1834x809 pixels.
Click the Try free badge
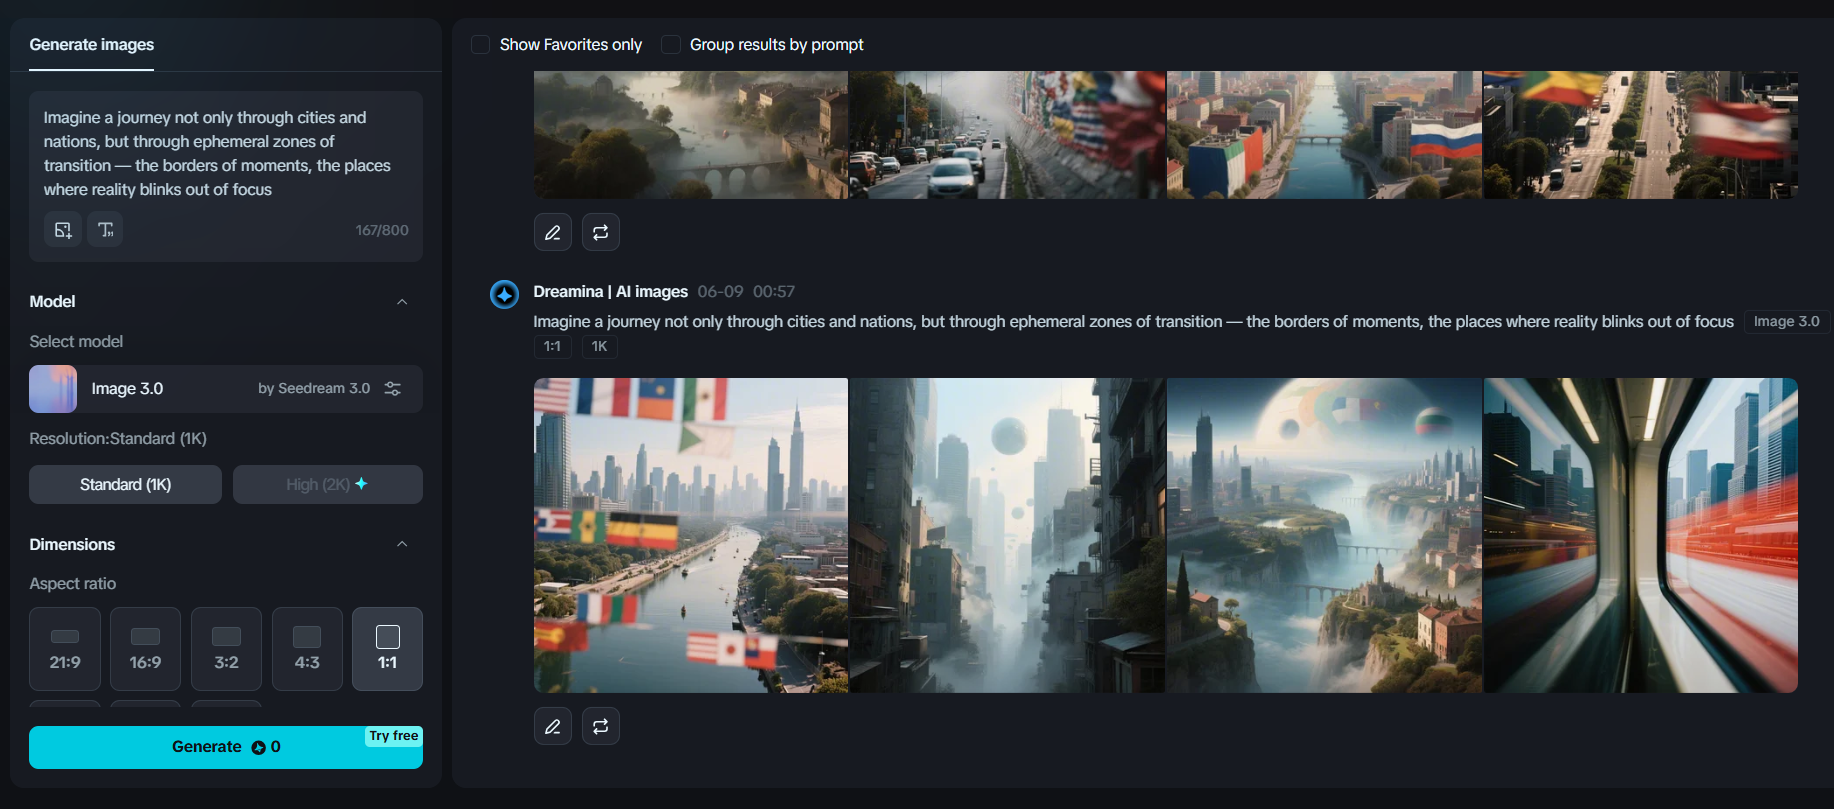click(x=394, y=736)
